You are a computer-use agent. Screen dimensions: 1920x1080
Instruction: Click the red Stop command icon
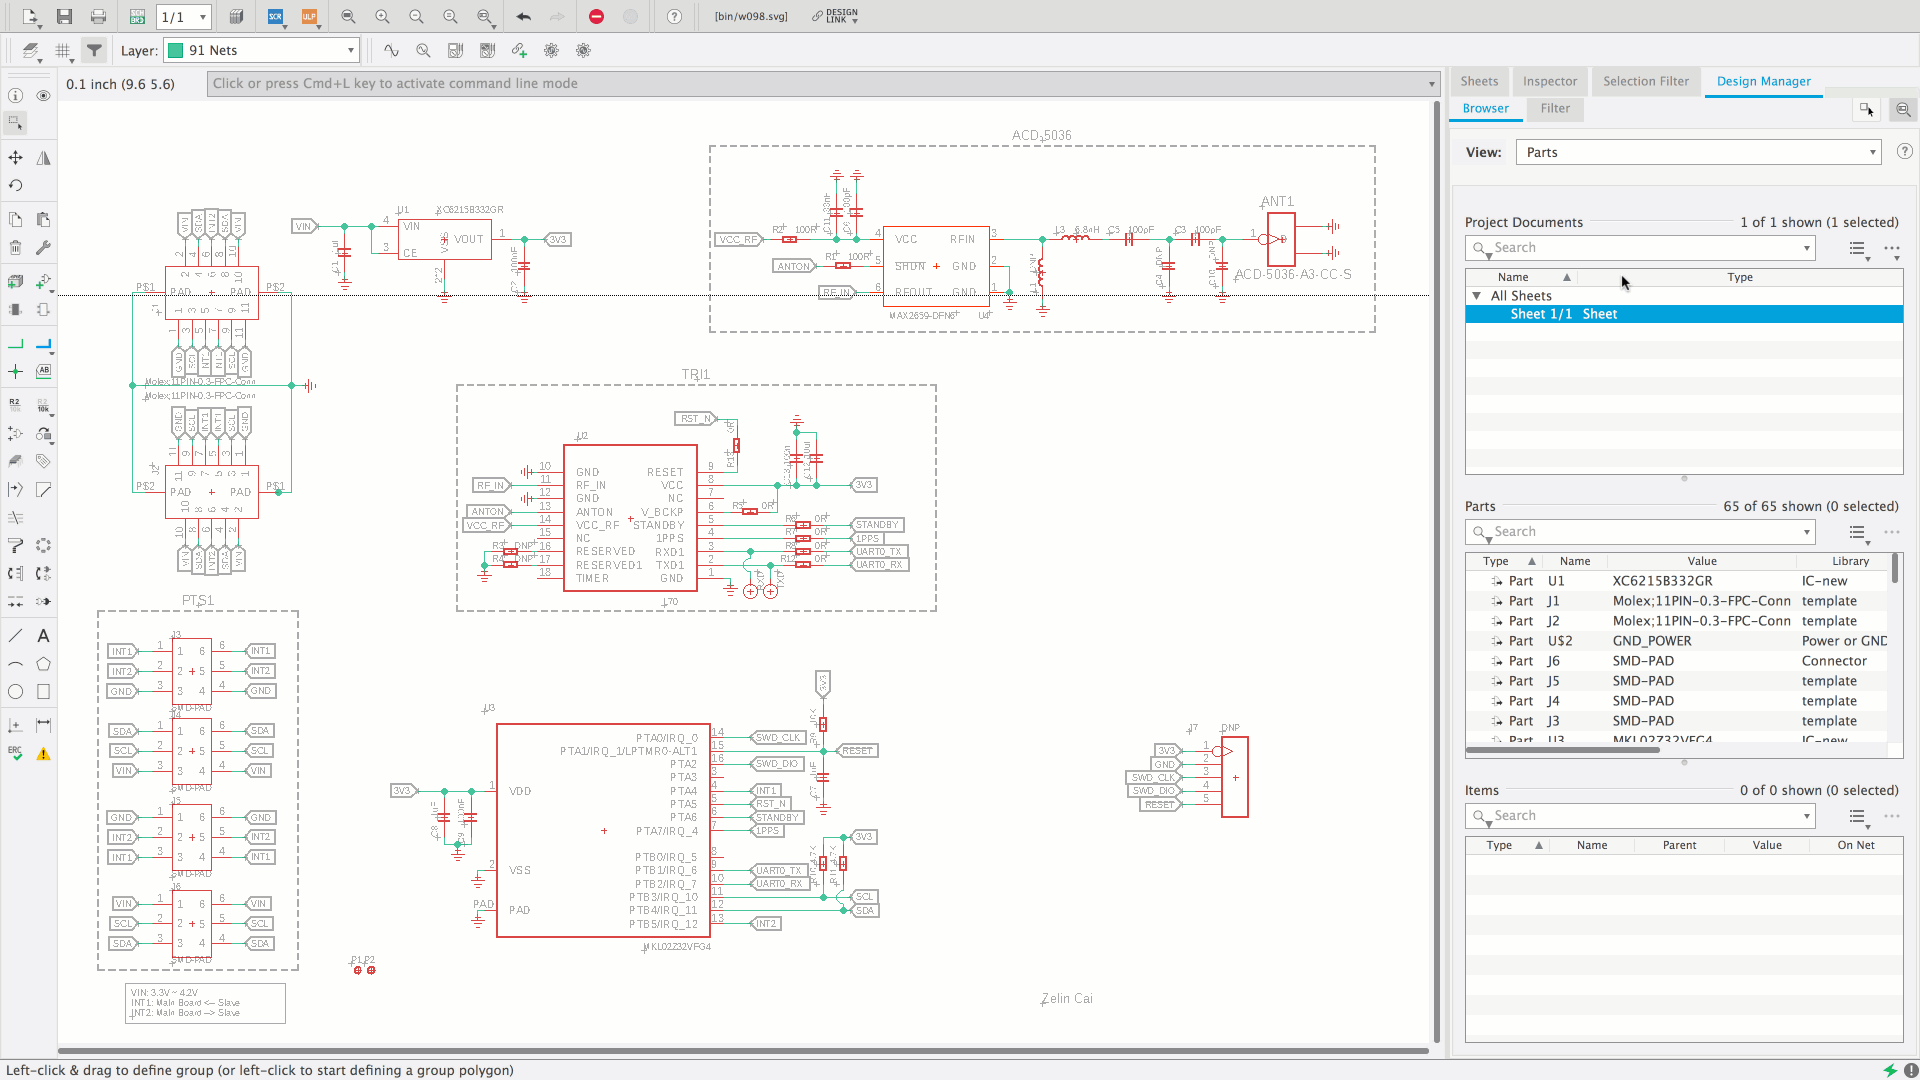point(596,16)
